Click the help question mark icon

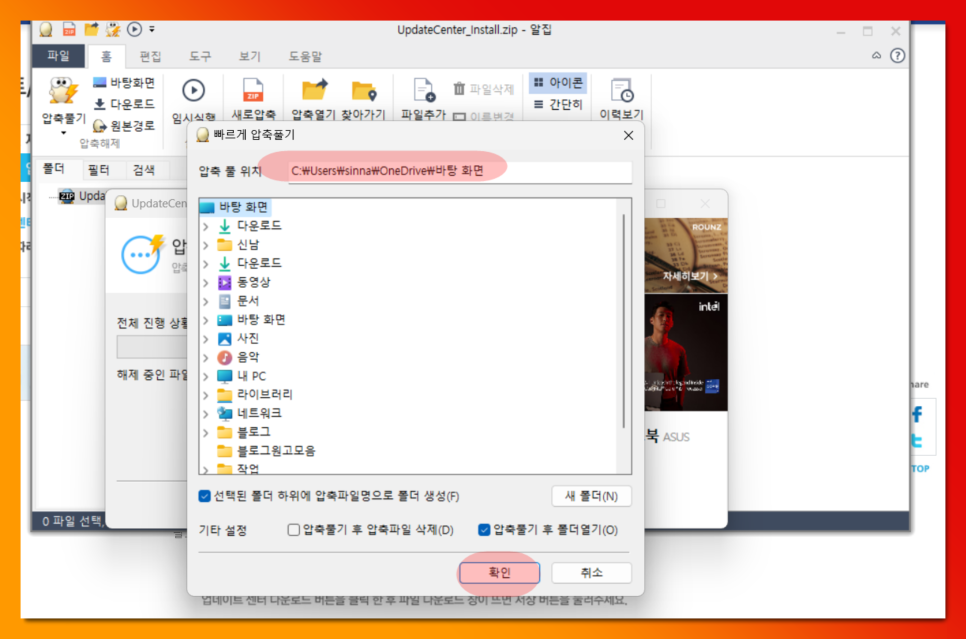coord(898,55)
